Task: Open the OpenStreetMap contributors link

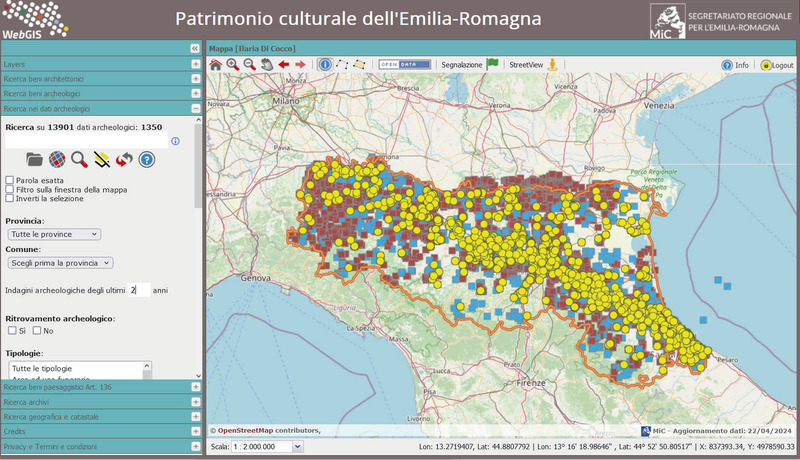Action: click(268, 430)
